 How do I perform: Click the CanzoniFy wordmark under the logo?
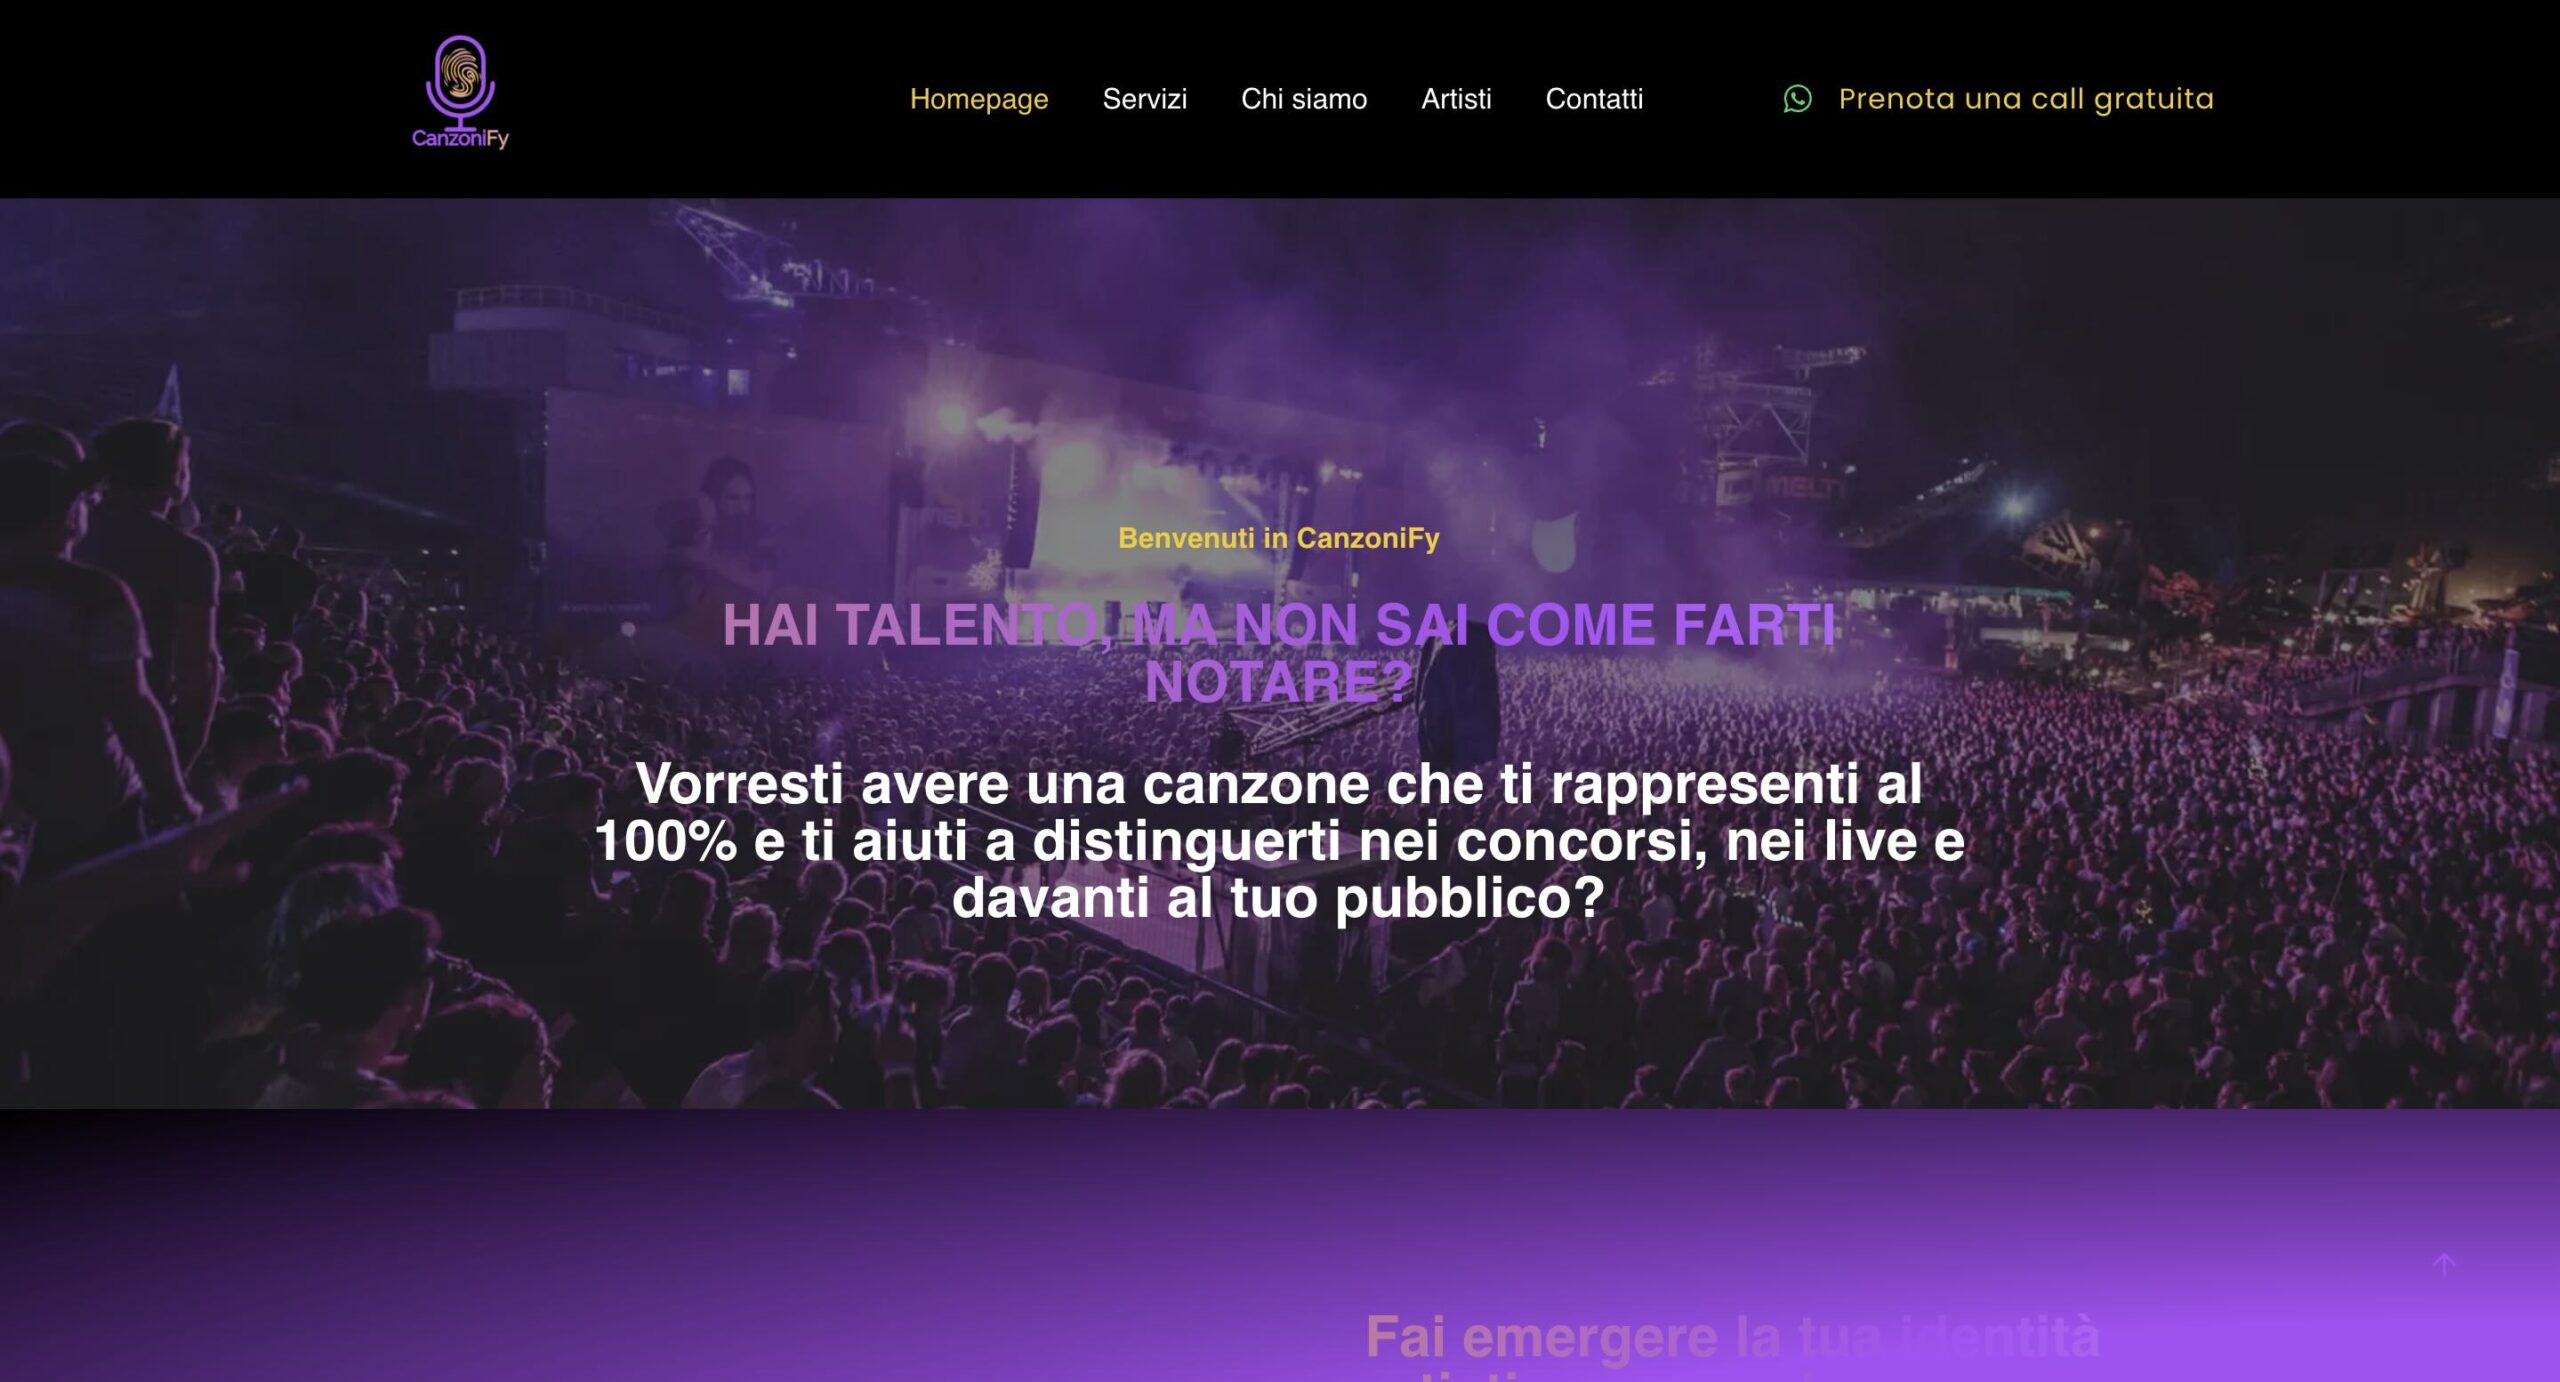pos(460,138)
